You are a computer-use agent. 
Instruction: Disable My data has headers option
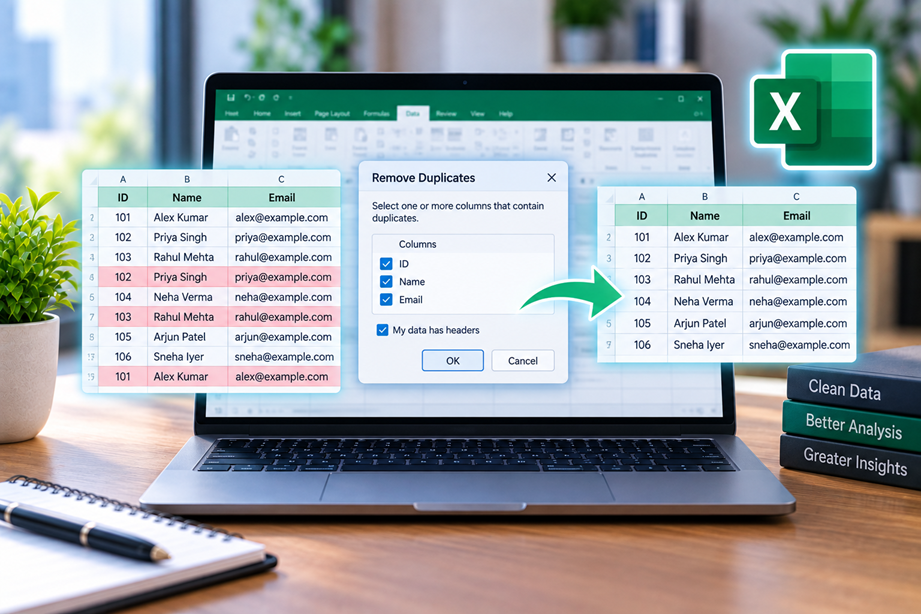tap(382, 330)
